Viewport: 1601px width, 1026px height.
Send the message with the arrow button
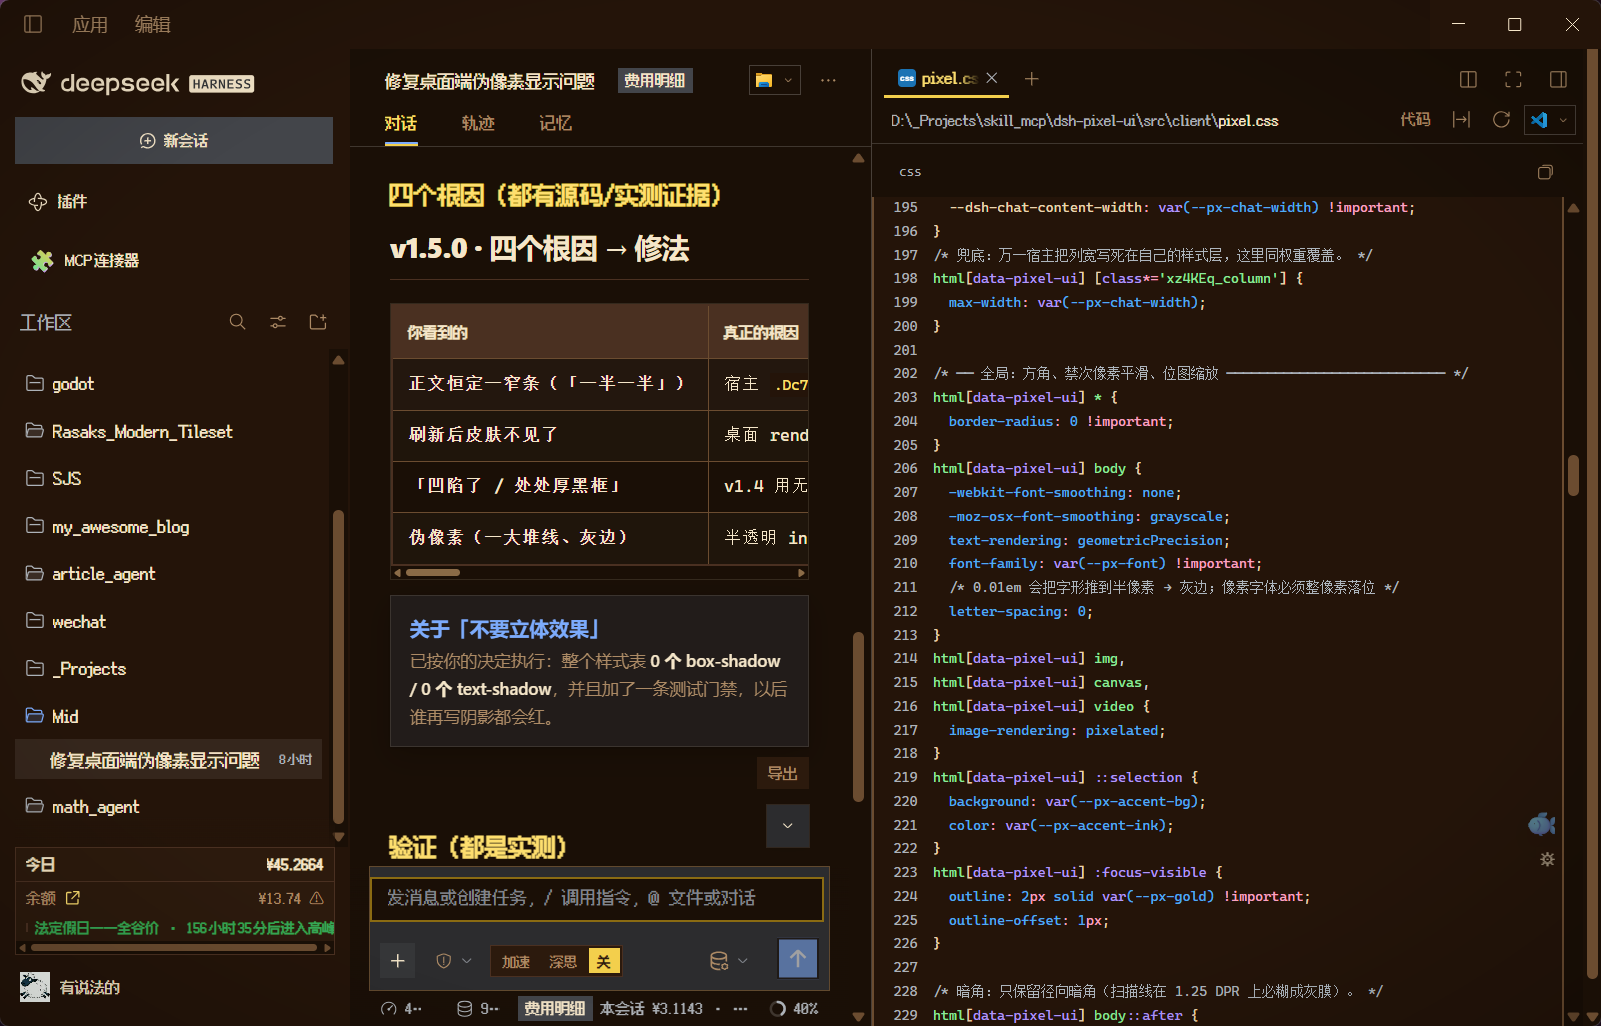(797, 959)
